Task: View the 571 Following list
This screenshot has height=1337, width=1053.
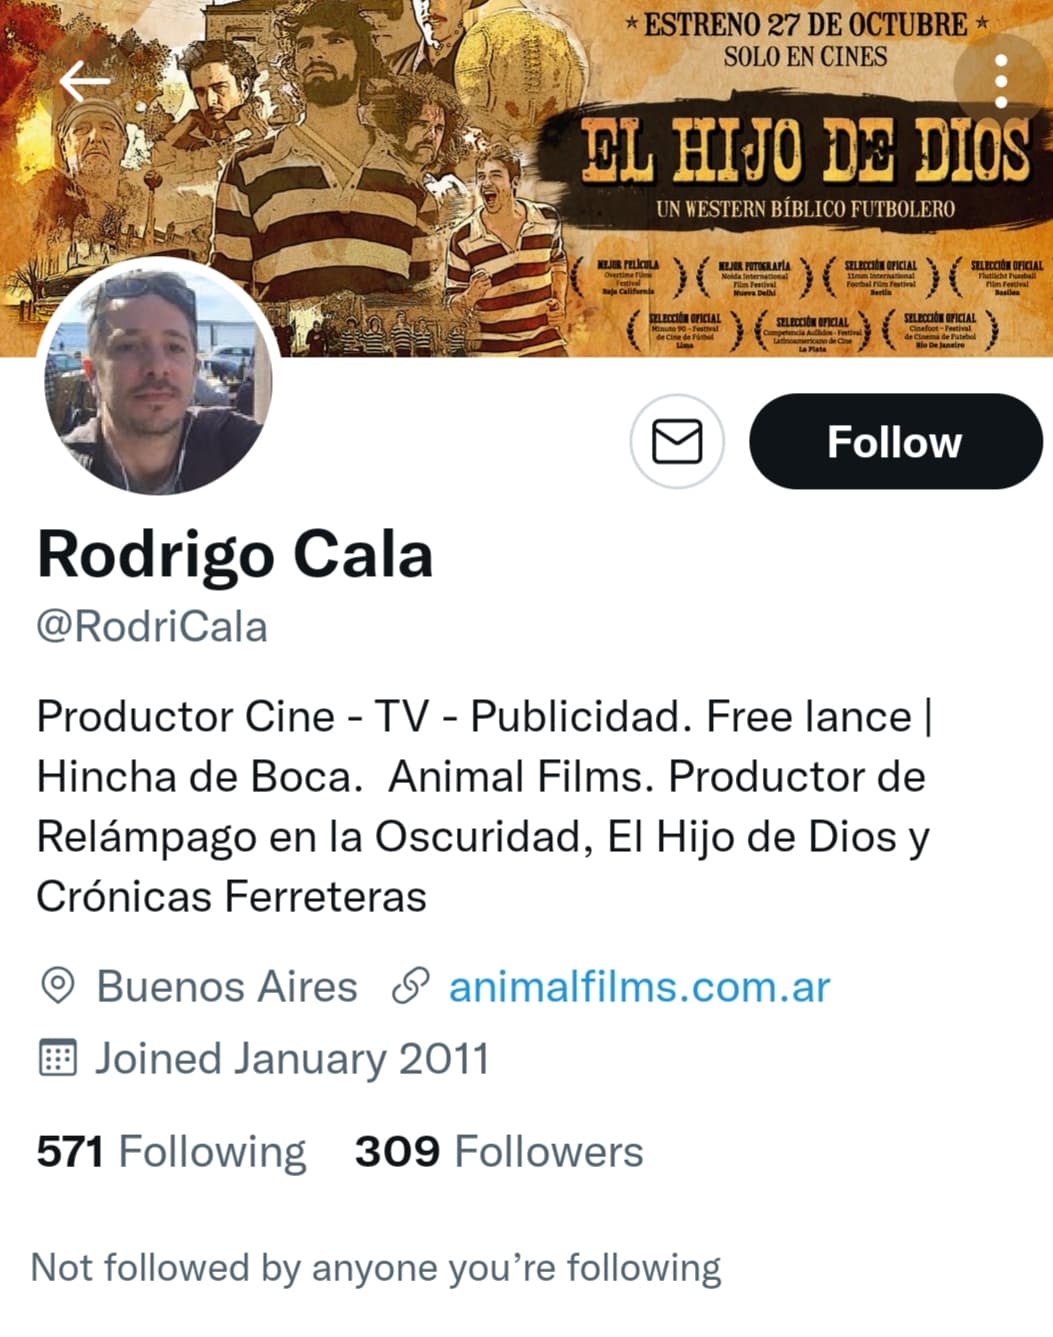Action: (171, 1151)
